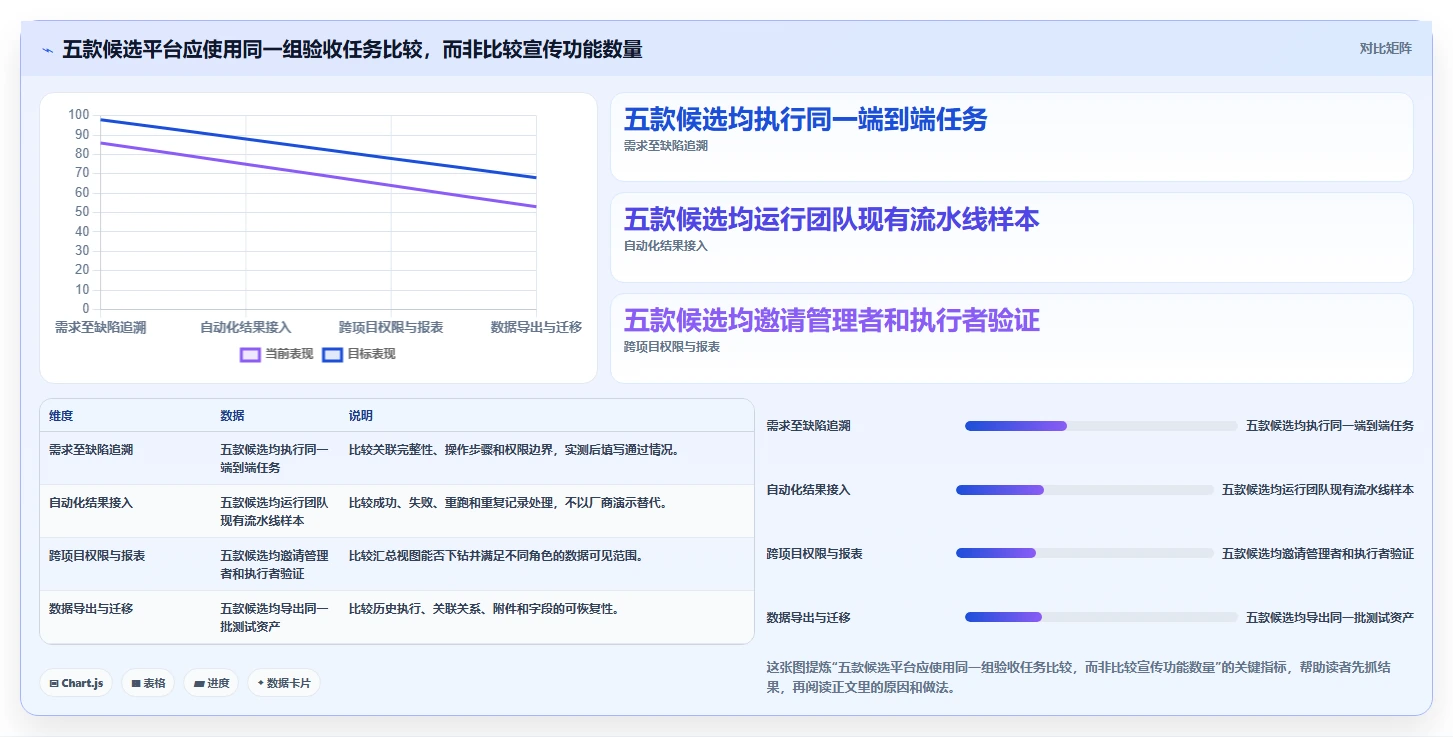Open the 五款候选均邀请管理者和执行者验证 large card heading
The height and width of the screenshot is (737, 1453).
click(831, 320)
